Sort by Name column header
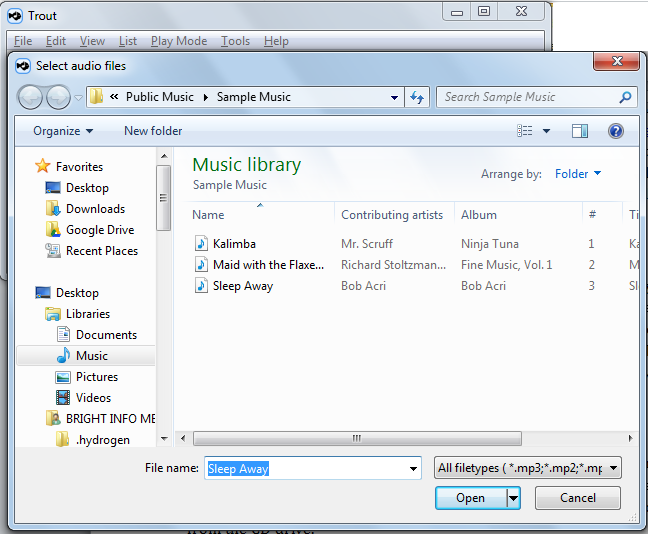Image resolution: width=648 pixels, height=534 pixels. [208, 215]
